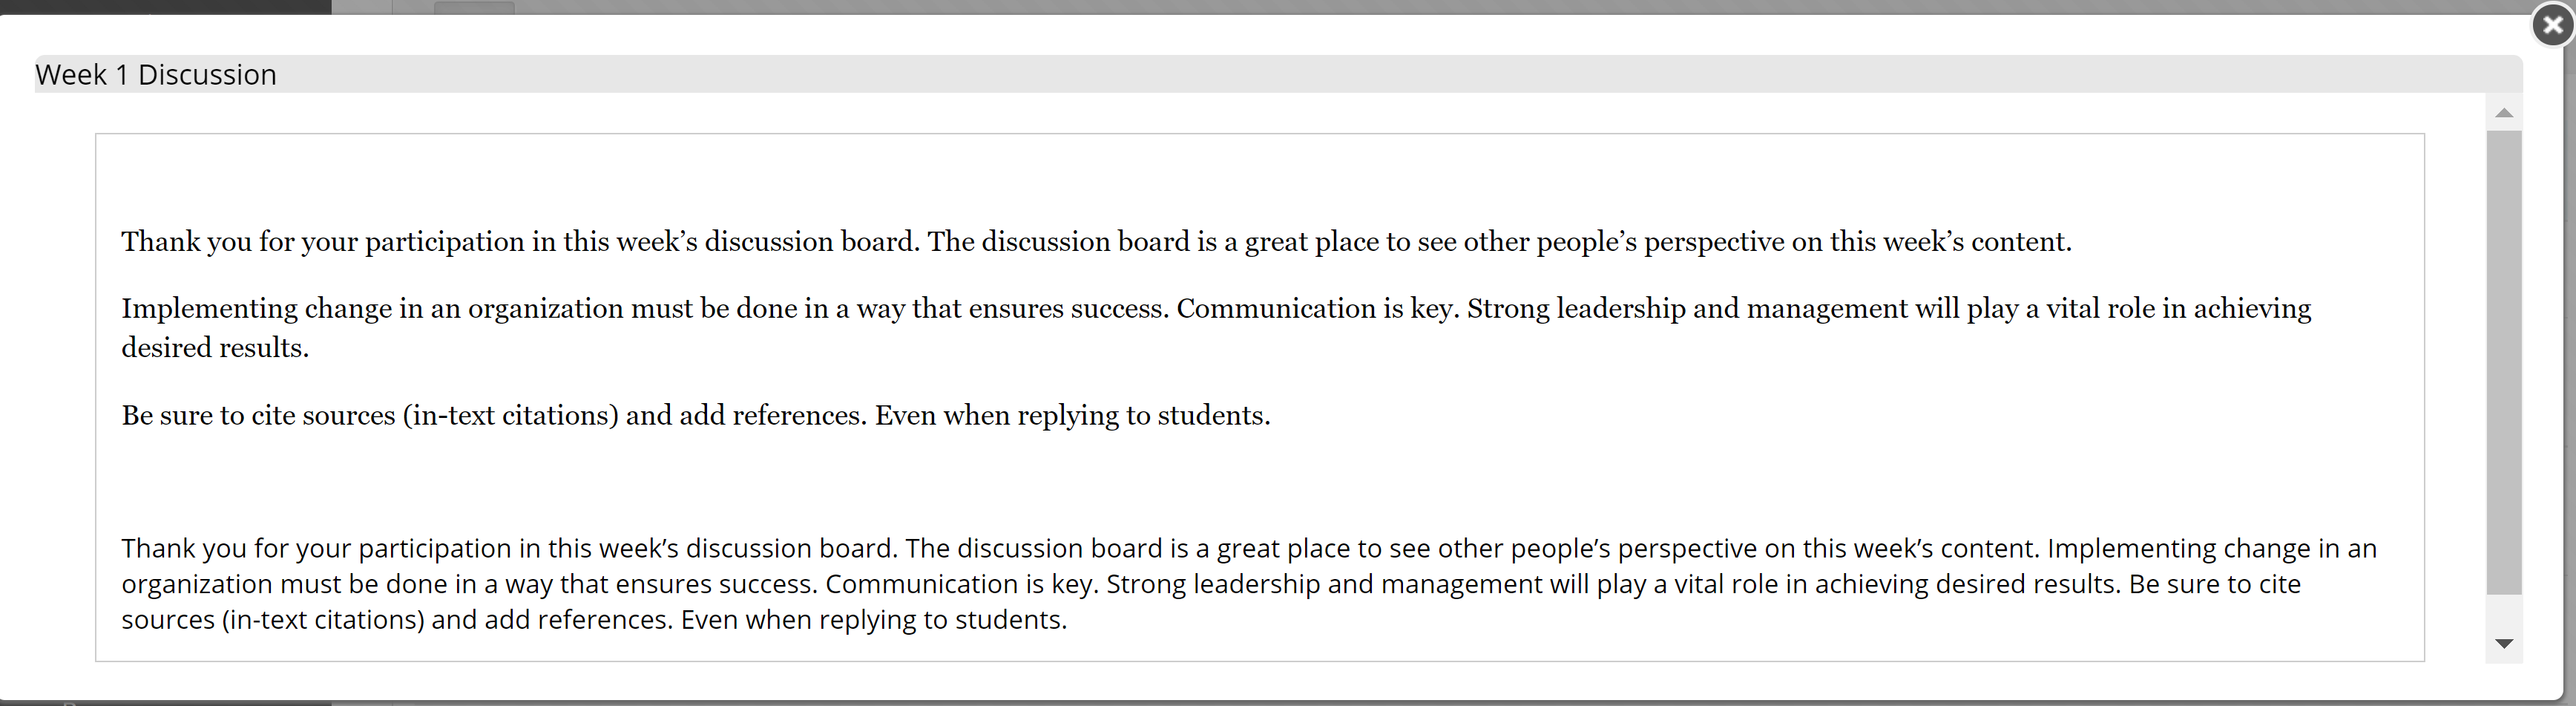Click "Even when replying to students." ending sans-serif text
Viewport: 2576px width, 706px height.
pyautogui.click(x=874, y=621)
